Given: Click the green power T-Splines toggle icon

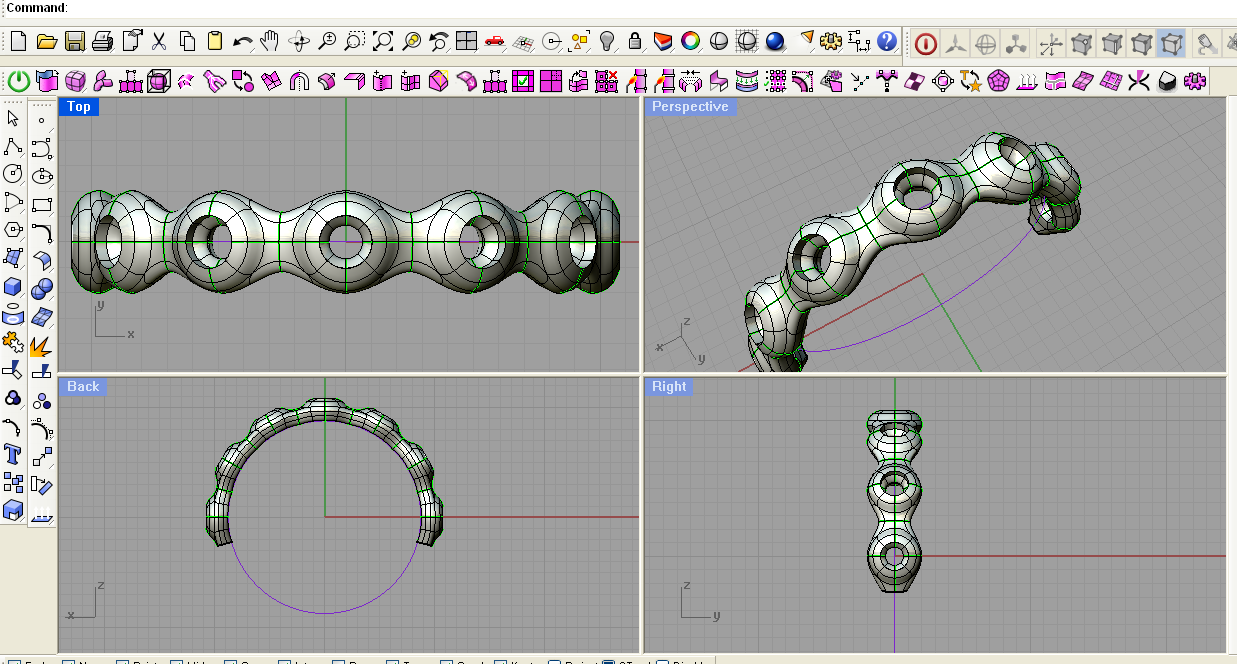Looking at the screenshot, I should tap(19, 81).
